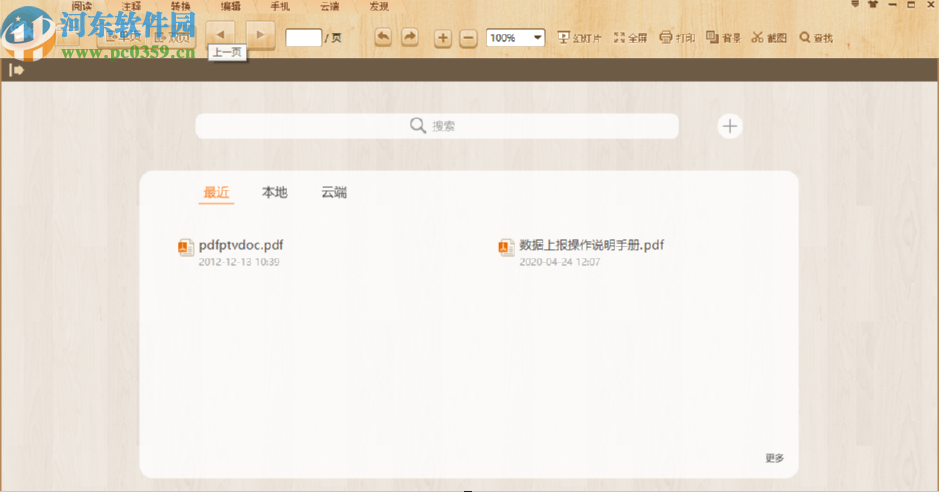
Task: Open the 手机 (Phone) menu
Action: 280,6
